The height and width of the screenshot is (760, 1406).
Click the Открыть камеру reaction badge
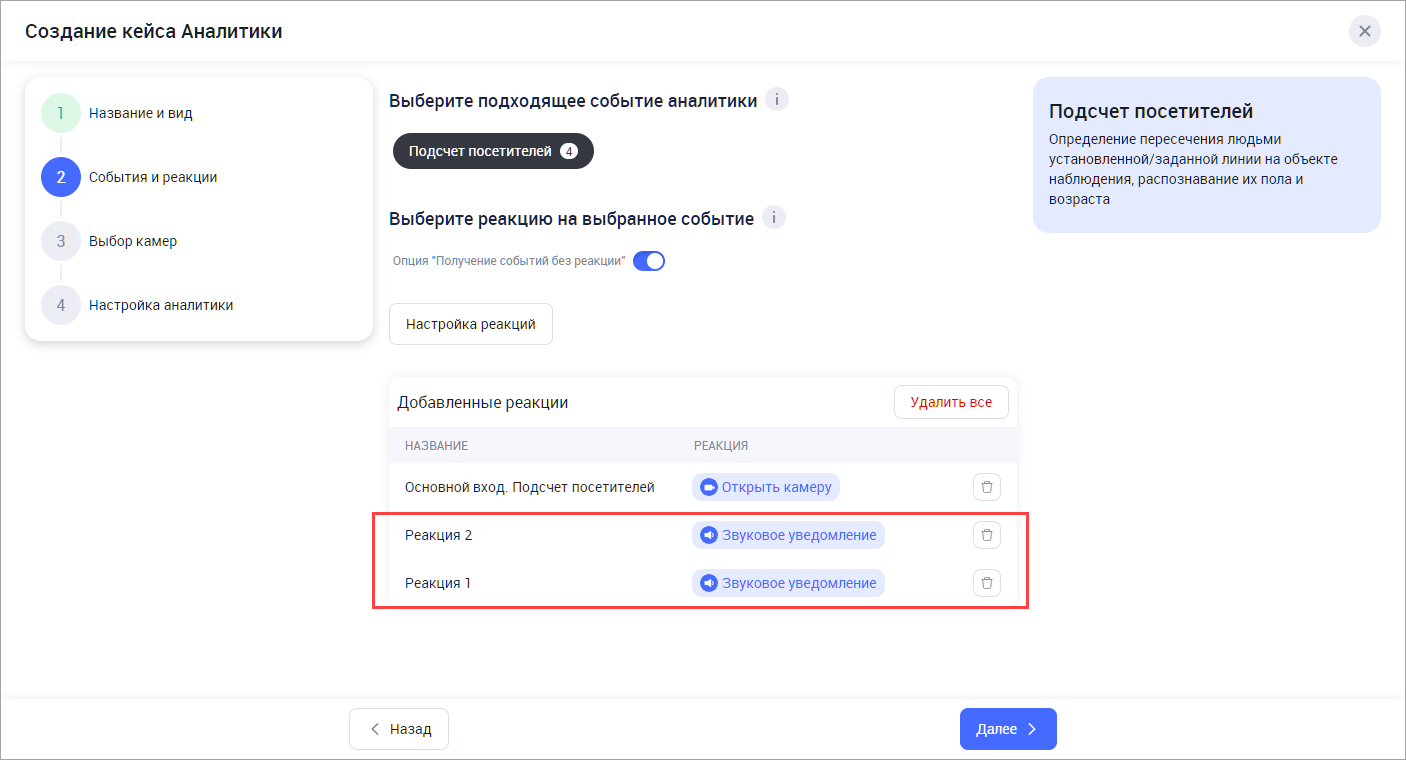click(766, 487)
